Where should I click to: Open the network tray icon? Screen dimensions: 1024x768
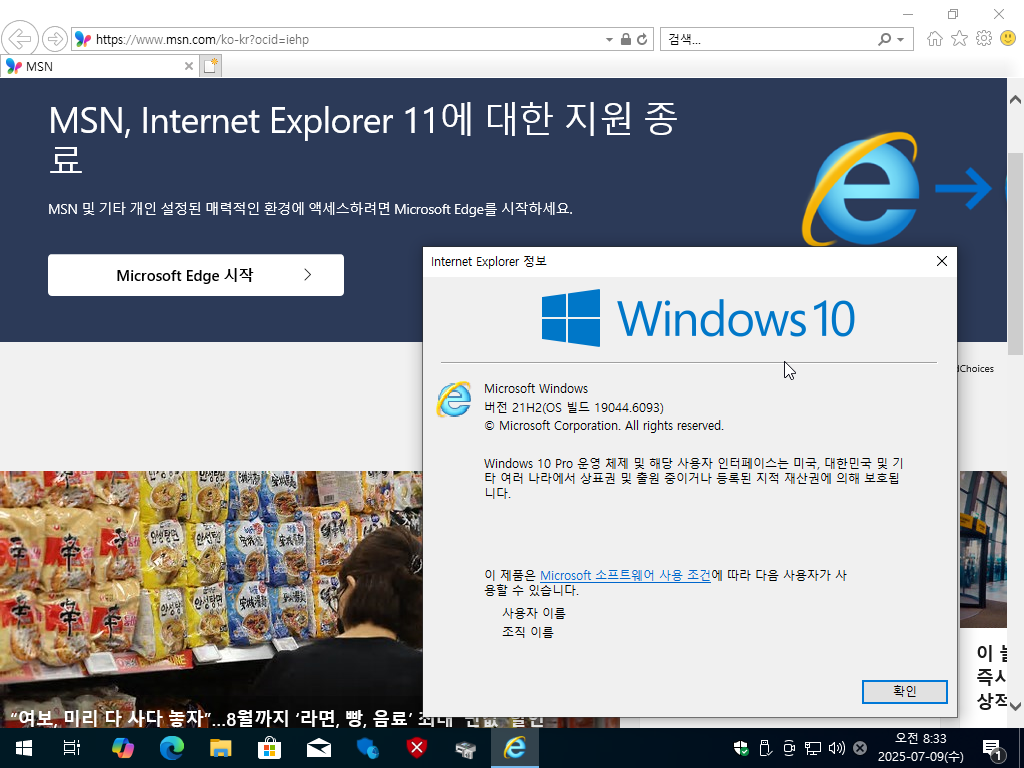pyautogui.click(x=812, y=748)
